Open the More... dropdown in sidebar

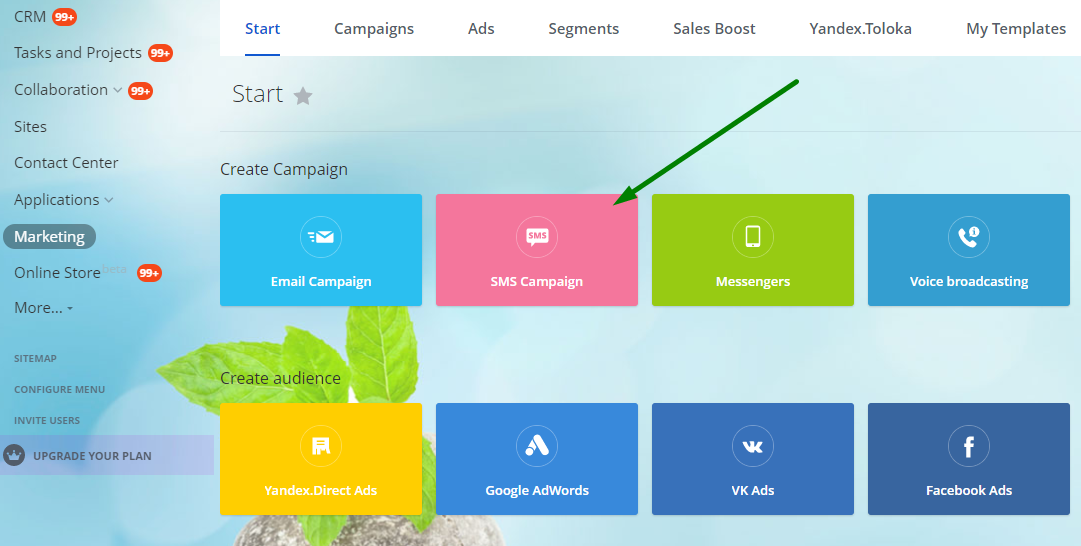coord(43,308)
